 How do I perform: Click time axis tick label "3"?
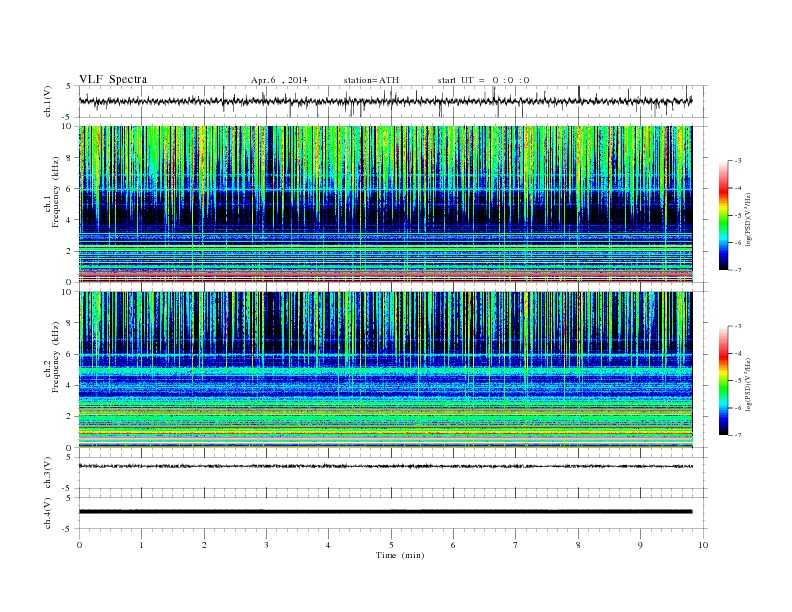pyautogui.click(x=266, y=545)
